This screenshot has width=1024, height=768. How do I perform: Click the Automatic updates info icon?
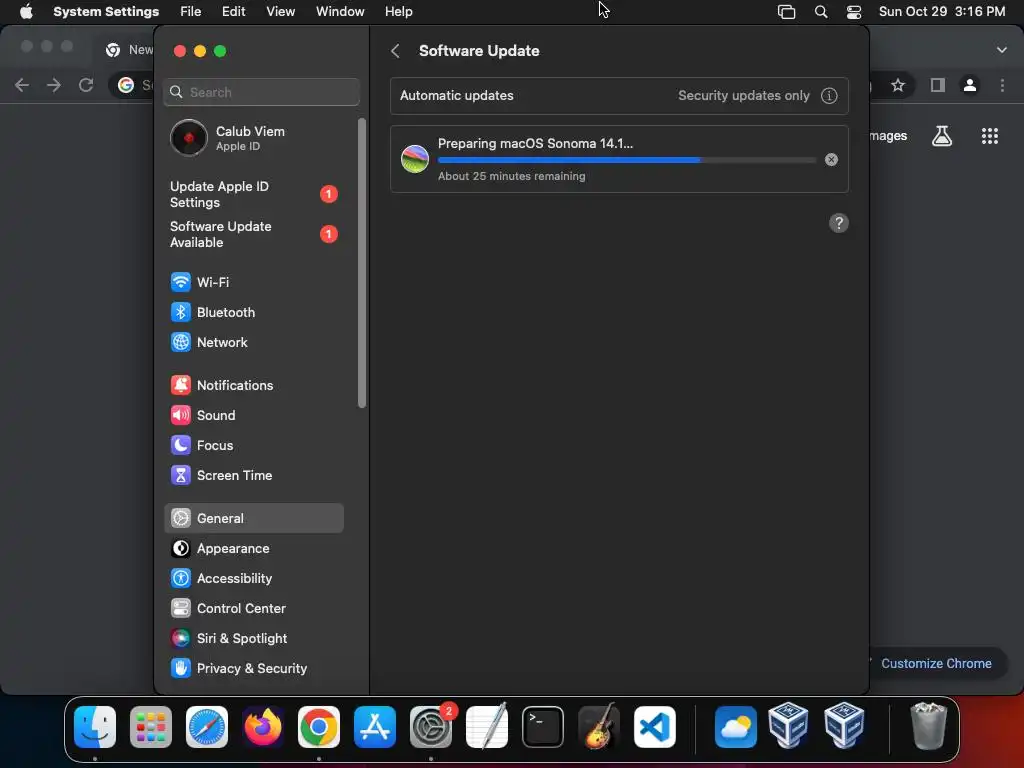pos(829,96)
